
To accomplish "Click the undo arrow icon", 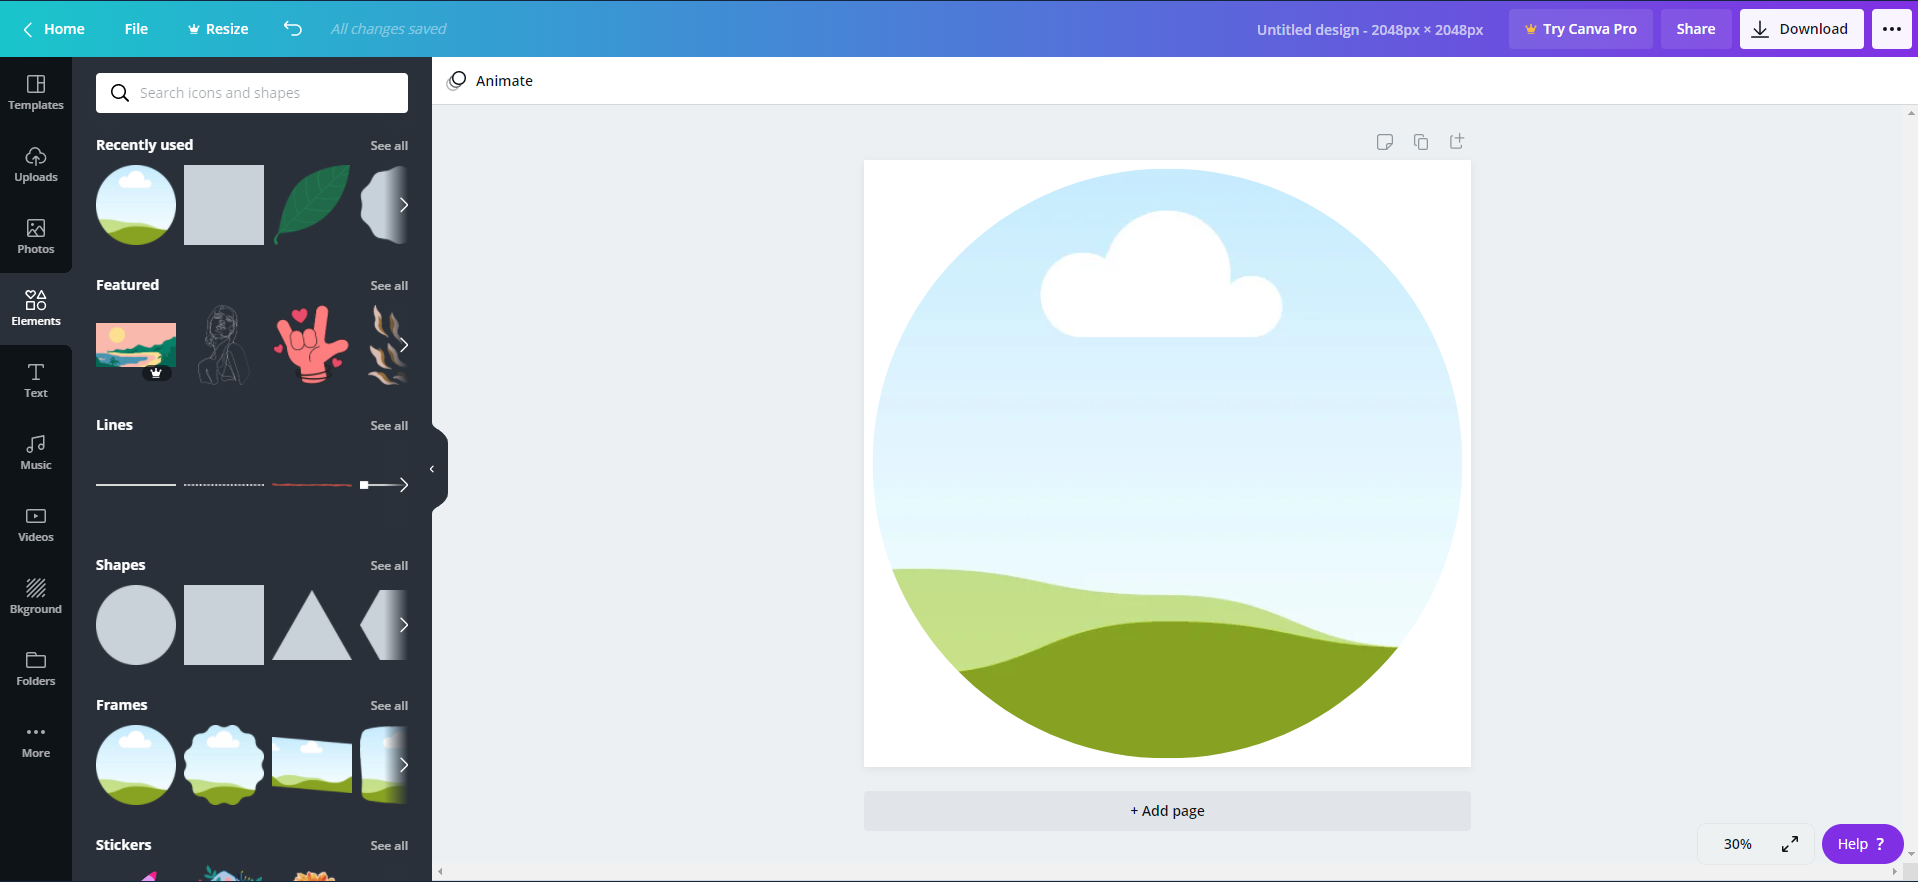I will (x=292, y=29).
